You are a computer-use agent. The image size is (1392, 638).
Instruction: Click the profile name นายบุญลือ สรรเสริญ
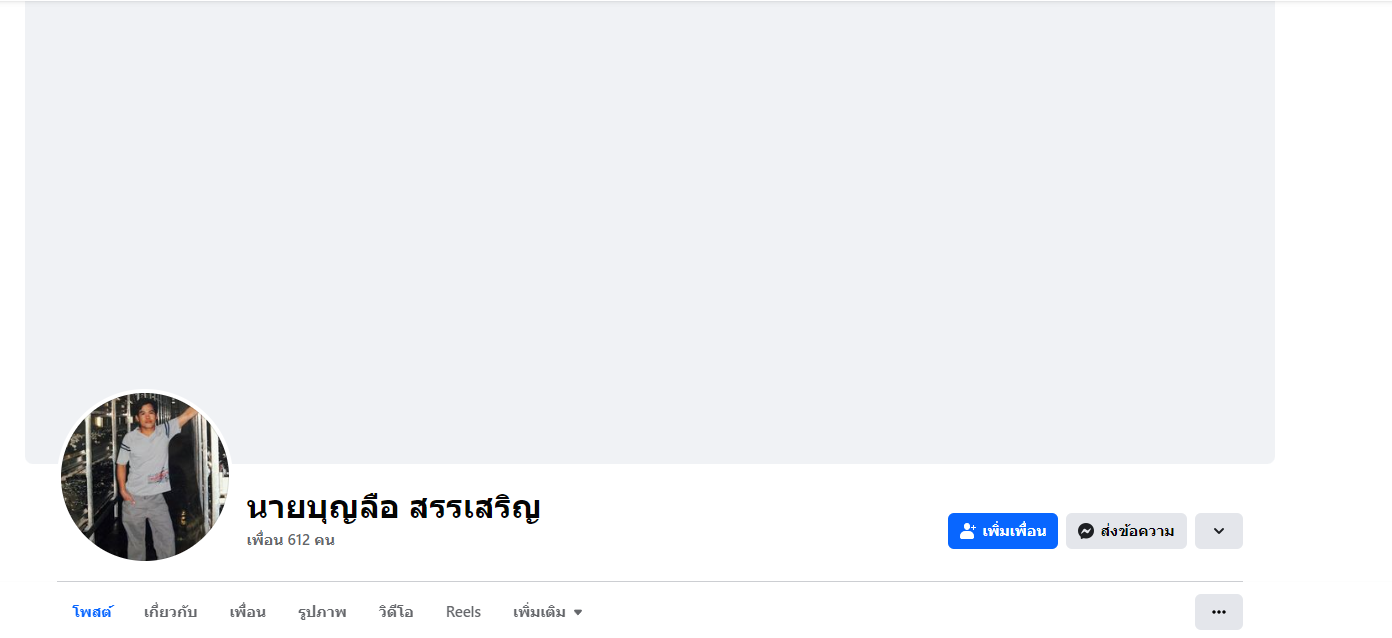[394, 507]
